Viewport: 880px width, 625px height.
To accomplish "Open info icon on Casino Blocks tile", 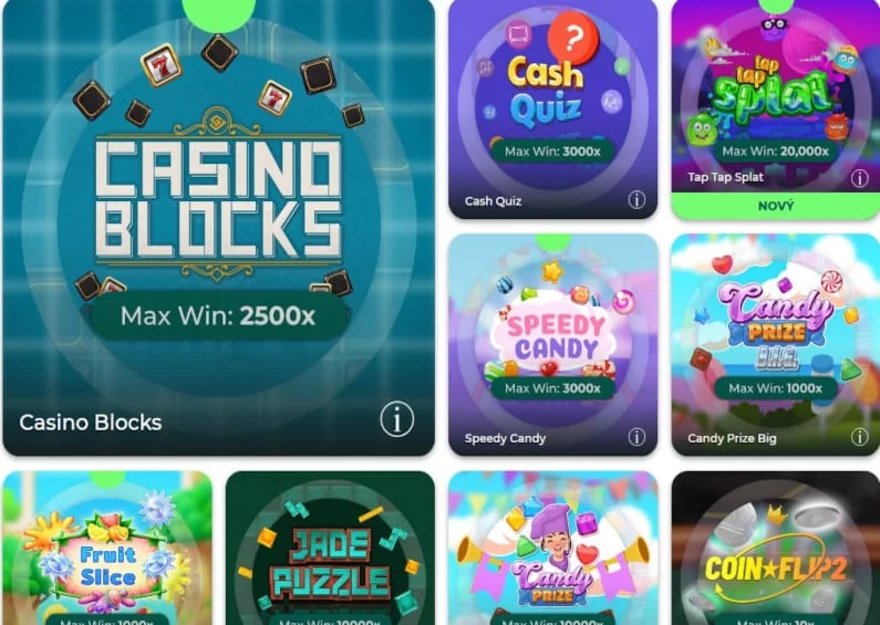I will coord(397,419).
